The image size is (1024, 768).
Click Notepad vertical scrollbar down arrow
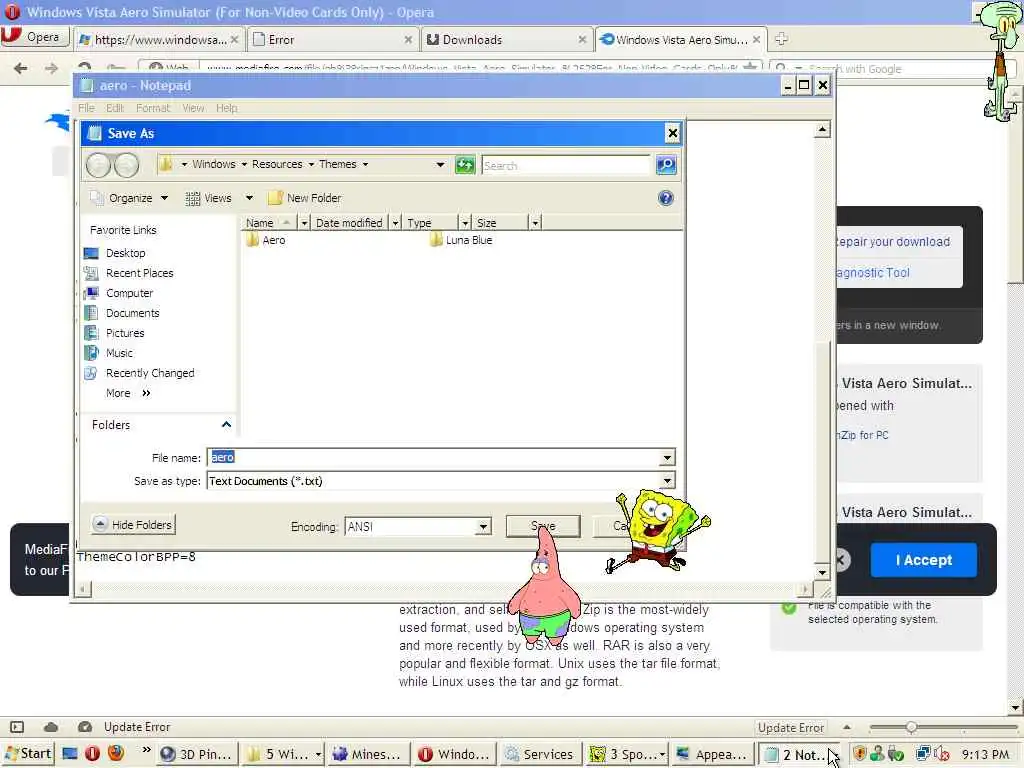click(822, 573)
